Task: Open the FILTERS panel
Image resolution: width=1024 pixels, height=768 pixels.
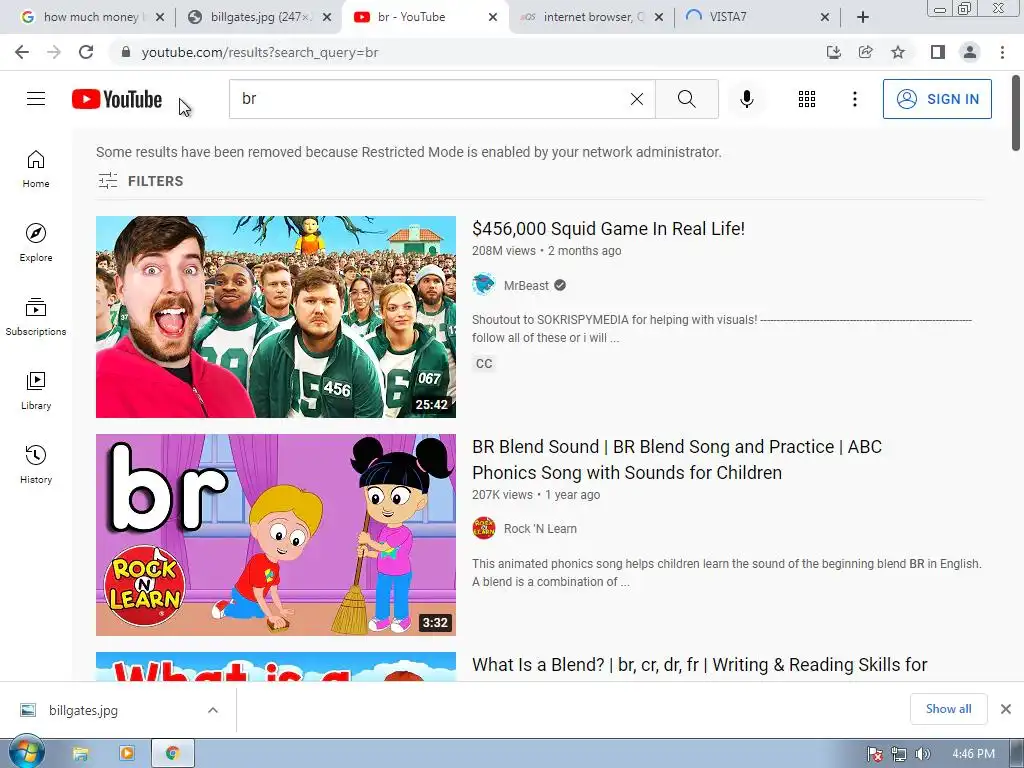Action: click(140, 181)
